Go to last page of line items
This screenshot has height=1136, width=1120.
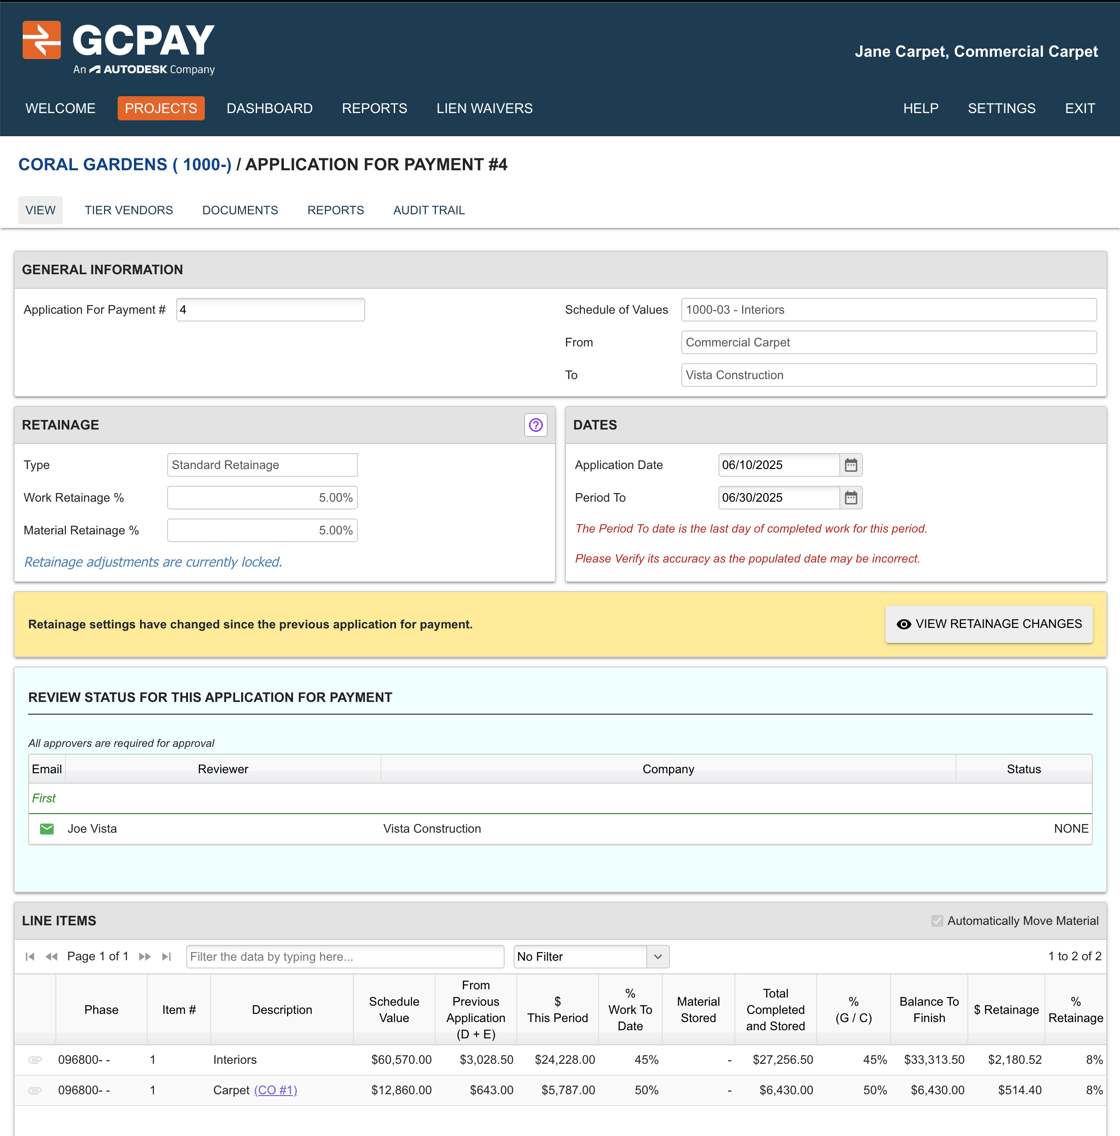167,956
